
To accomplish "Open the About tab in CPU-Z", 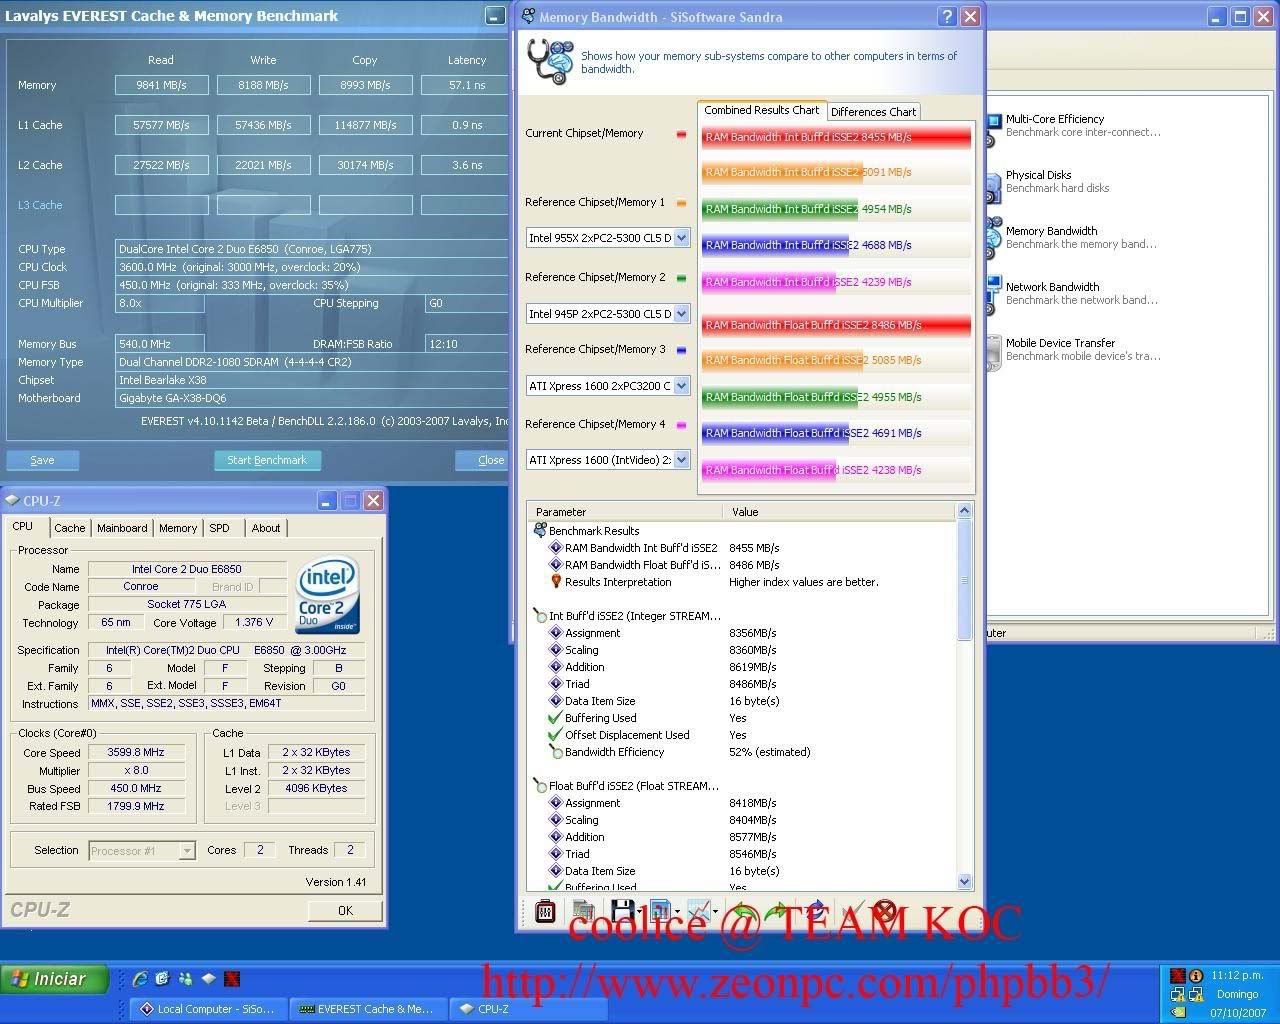I will click(266, 528).
